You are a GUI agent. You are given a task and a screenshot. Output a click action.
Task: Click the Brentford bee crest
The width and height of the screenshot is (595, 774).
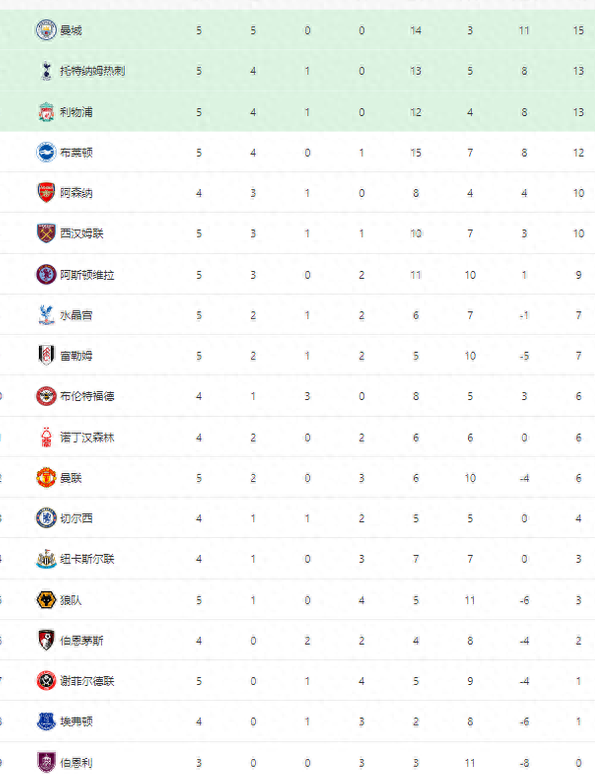point(46,396)
